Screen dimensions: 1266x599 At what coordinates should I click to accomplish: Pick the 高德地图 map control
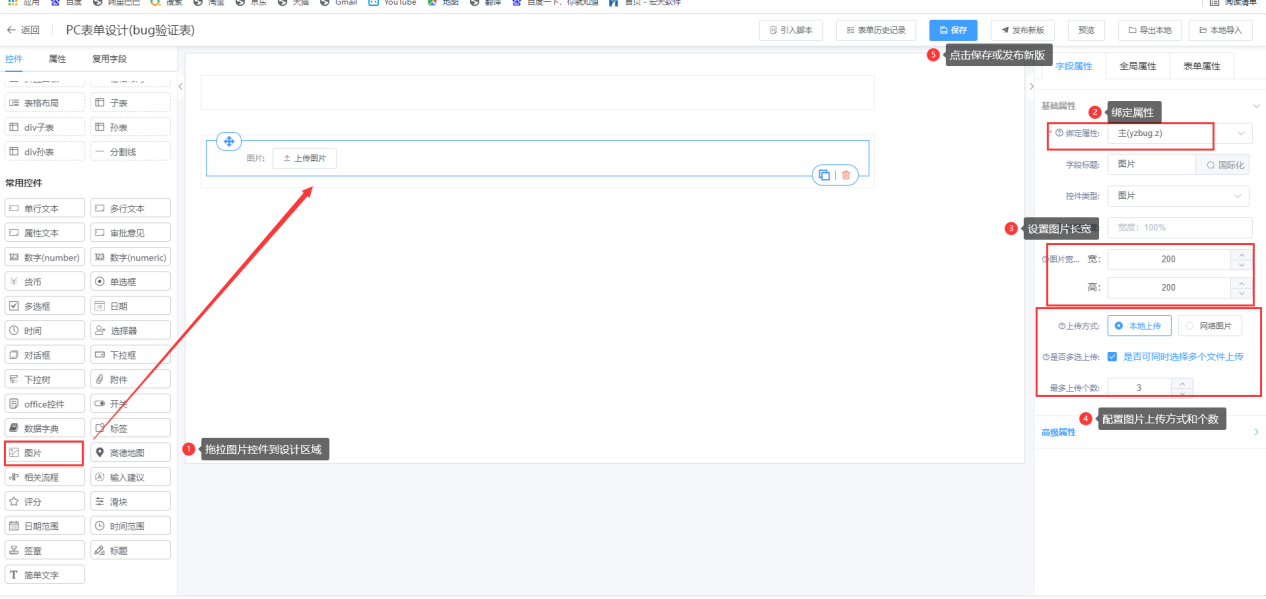pos(130,453)
